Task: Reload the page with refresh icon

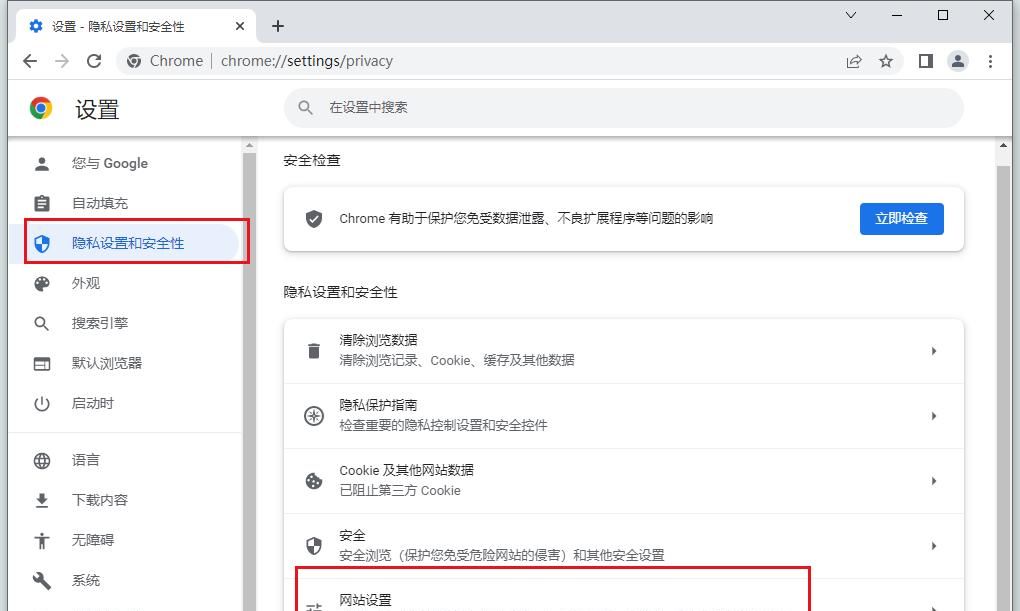Action: pyautogui.click(x=94, y=61)
